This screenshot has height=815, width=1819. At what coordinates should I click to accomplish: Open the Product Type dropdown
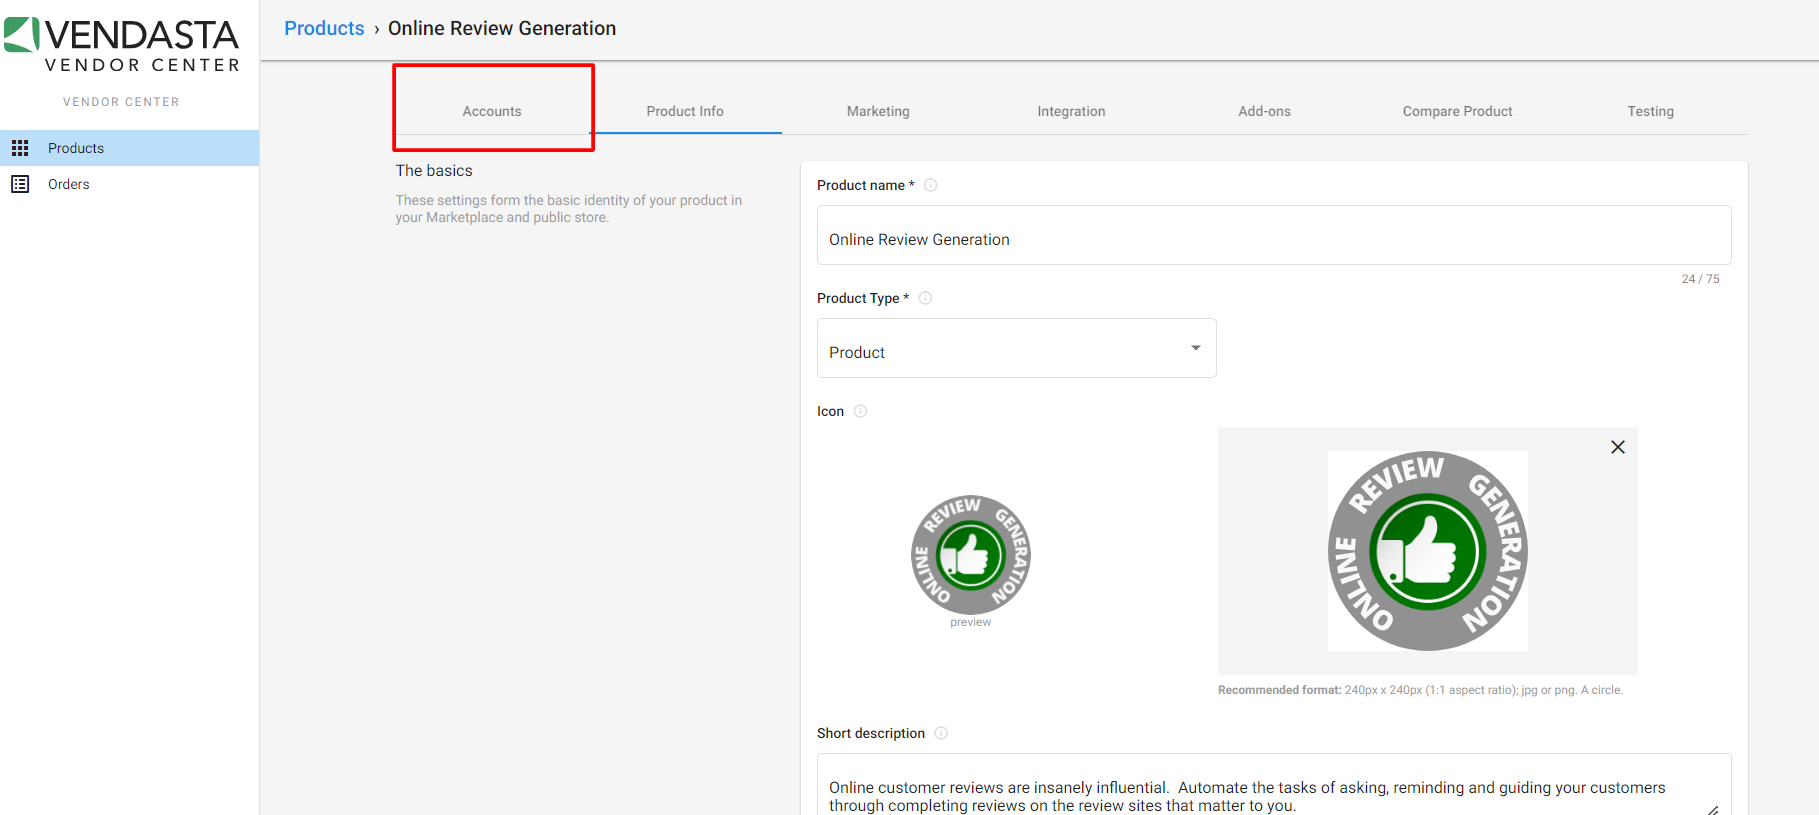pos(1016,348)
